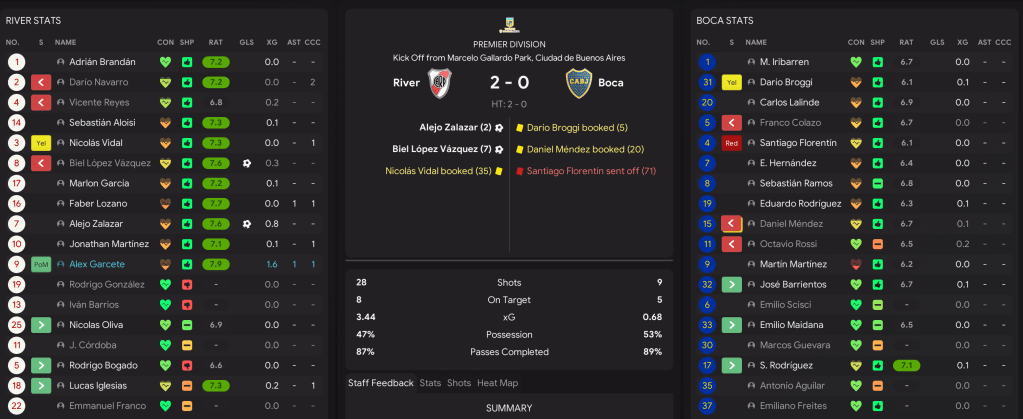Click S. Rodríguez's 7.1 rating pill
Image resolution: width=1023 pixels, height=419 pixels.
coord(907,366)
